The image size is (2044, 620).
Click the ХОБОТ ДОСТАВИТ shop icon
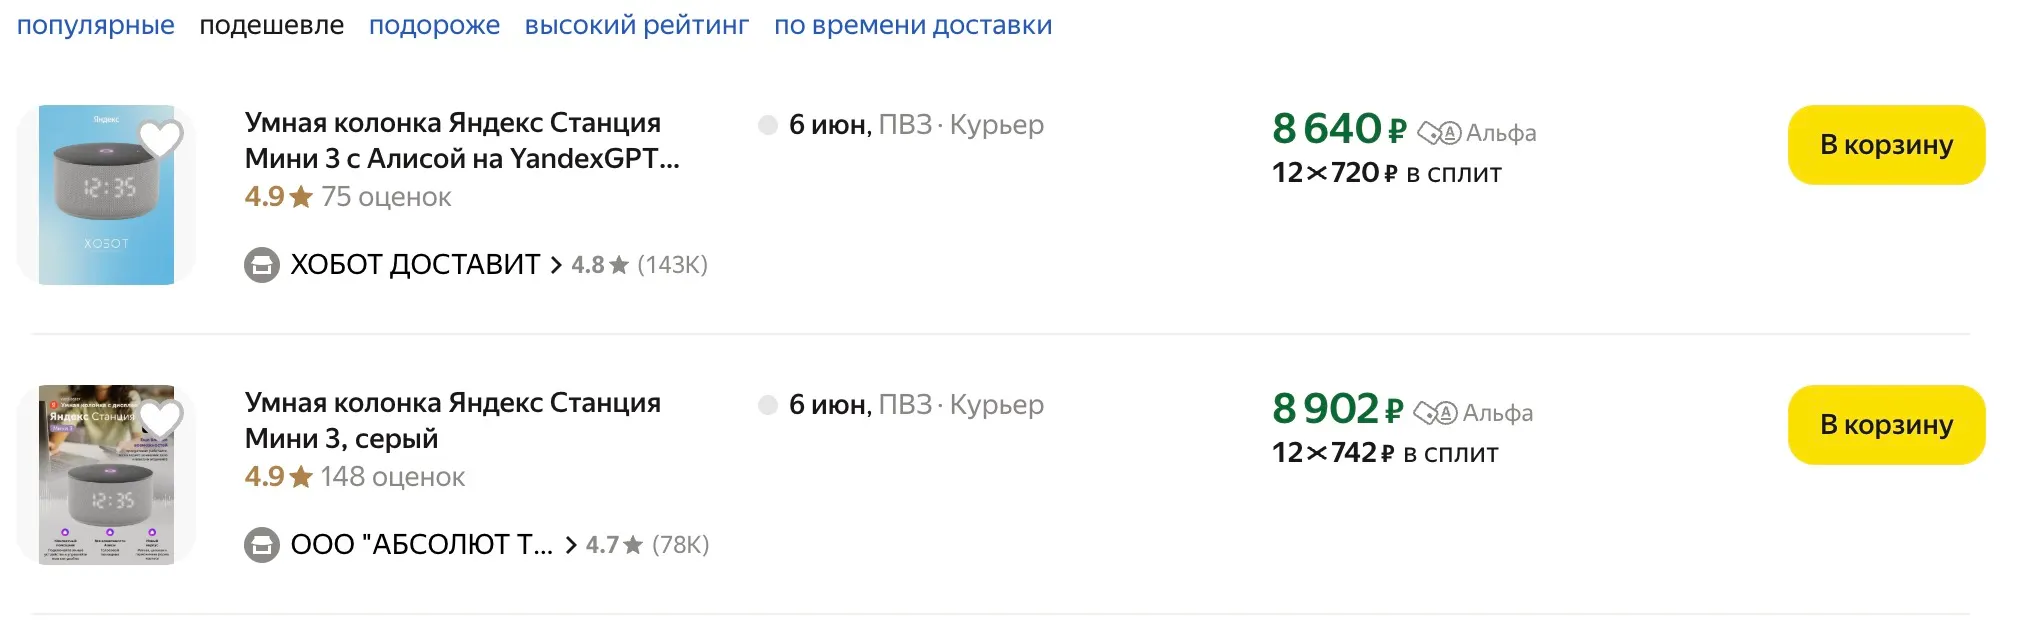click(x=262, y=265)
